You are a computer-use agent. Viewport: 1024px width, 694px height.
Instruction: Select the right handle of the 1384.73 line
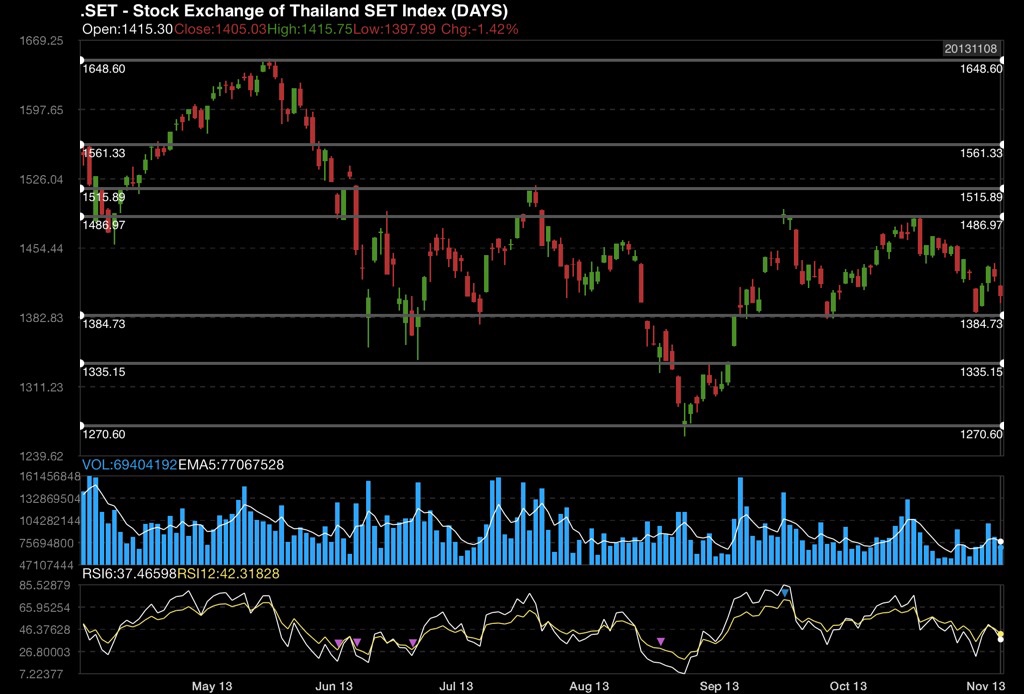(x=1001, y=315)
